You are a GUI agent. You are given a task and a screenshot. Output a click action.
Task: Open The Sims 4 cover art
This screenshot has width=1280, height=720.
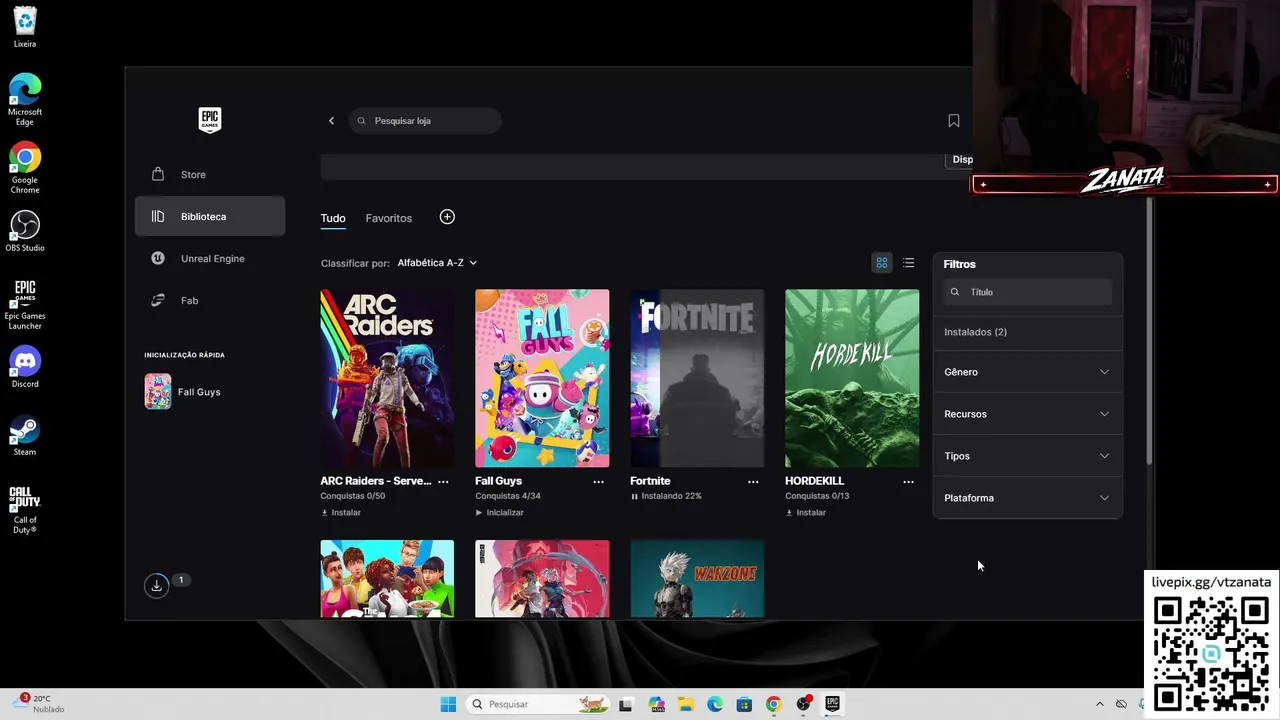(387, 579)
